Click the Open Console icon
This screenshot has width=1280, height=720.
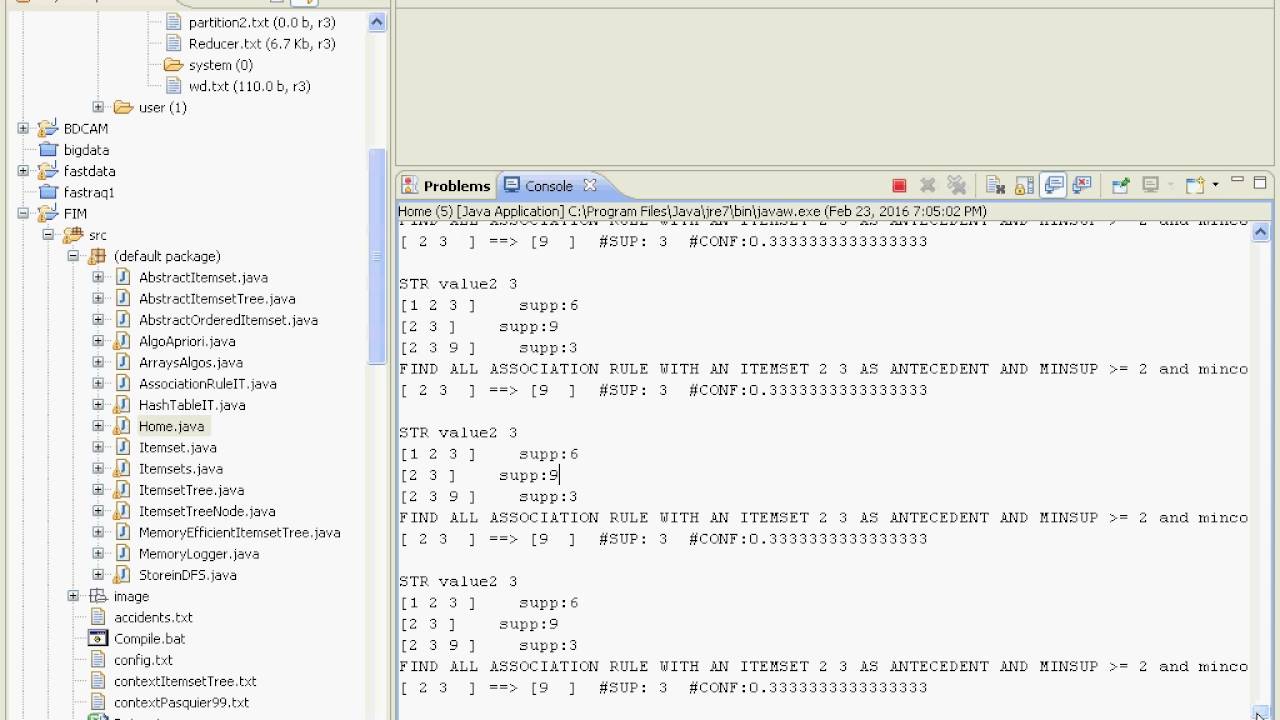click(x=1194, y=185)
